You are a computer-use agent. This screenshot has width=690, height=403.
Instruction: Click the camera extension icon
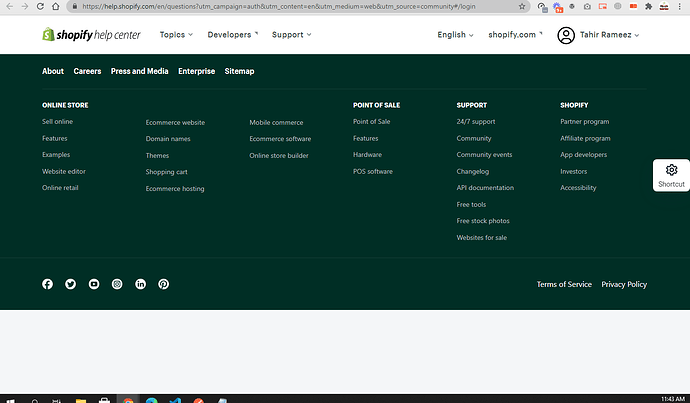click(x=587, y=6)
